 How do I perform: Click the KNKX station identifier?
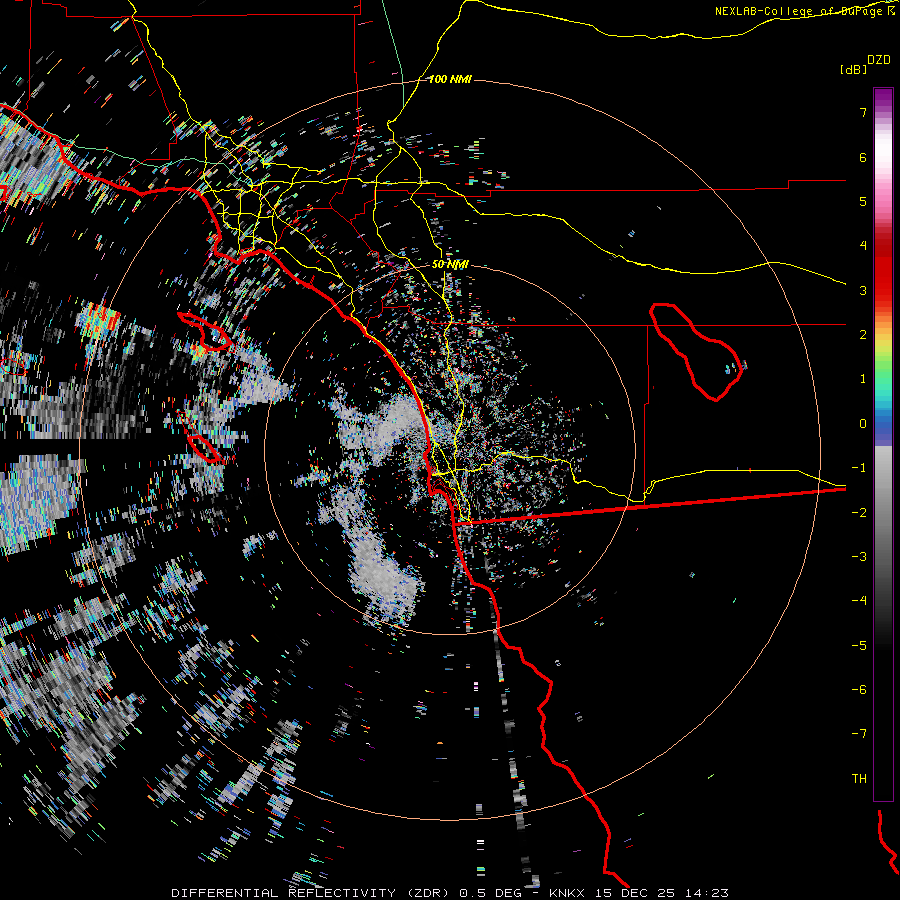567,893
